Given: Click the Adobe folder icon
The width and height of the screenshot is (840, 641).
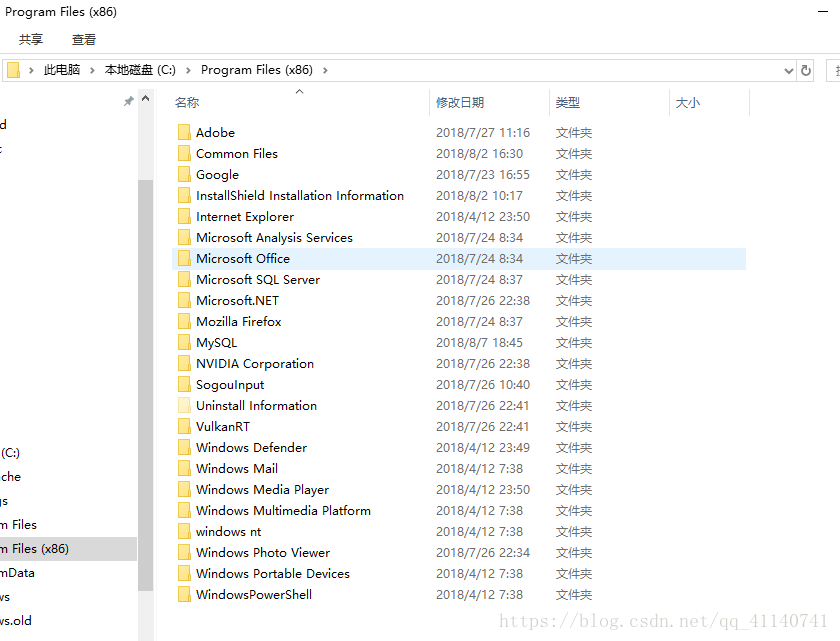Looking at the screenshot, I should click(x=184, y=132).
